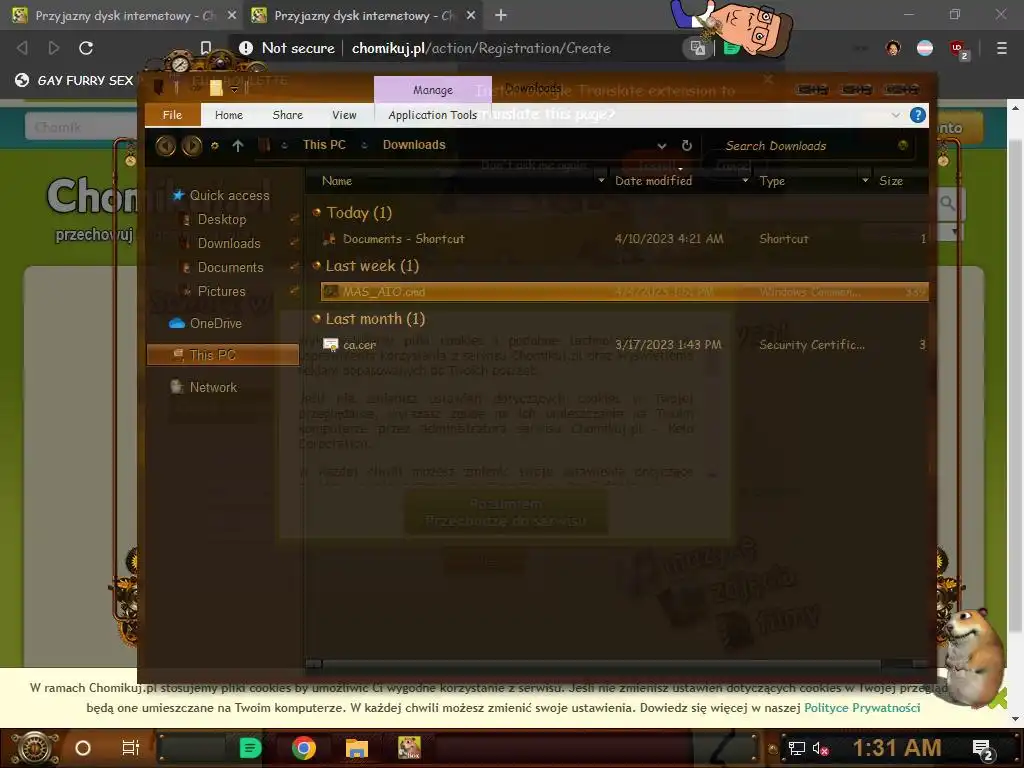Open the GAY FURRY SEX bookmark

coord(74,80)
